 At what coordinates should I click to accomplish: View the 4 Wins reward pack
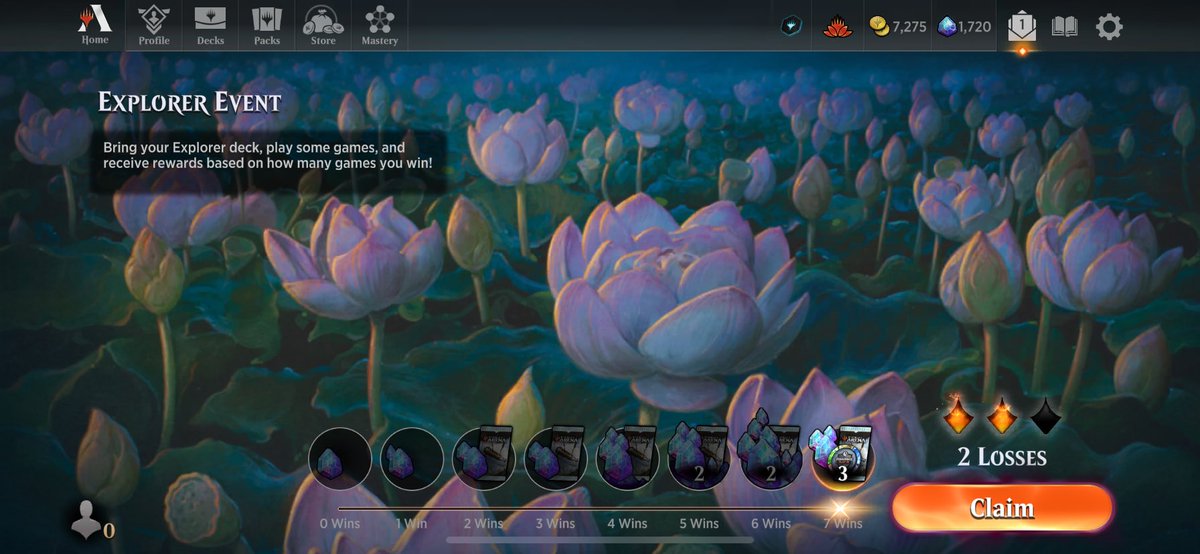pyautogui.click(x=627, y=459)
